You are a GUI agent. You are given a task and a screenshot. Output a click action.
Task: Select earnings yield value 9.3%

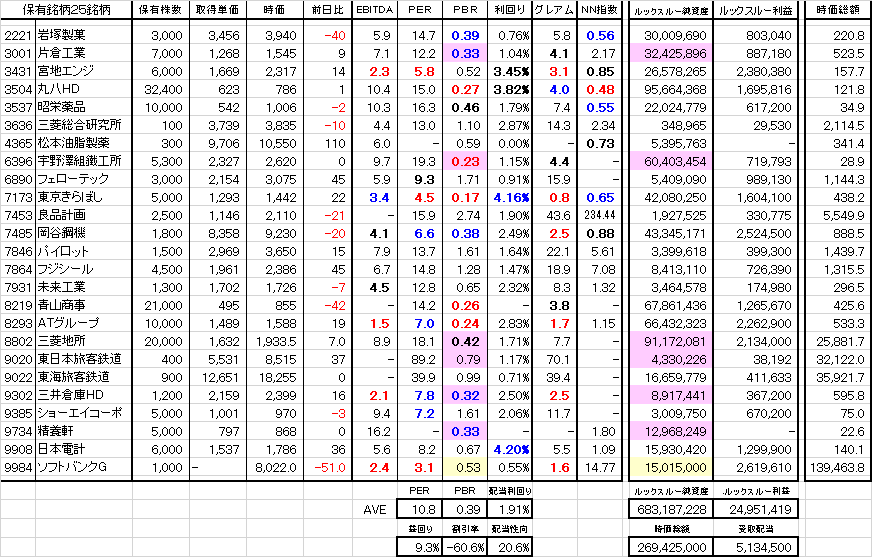(x=427, y=548)
